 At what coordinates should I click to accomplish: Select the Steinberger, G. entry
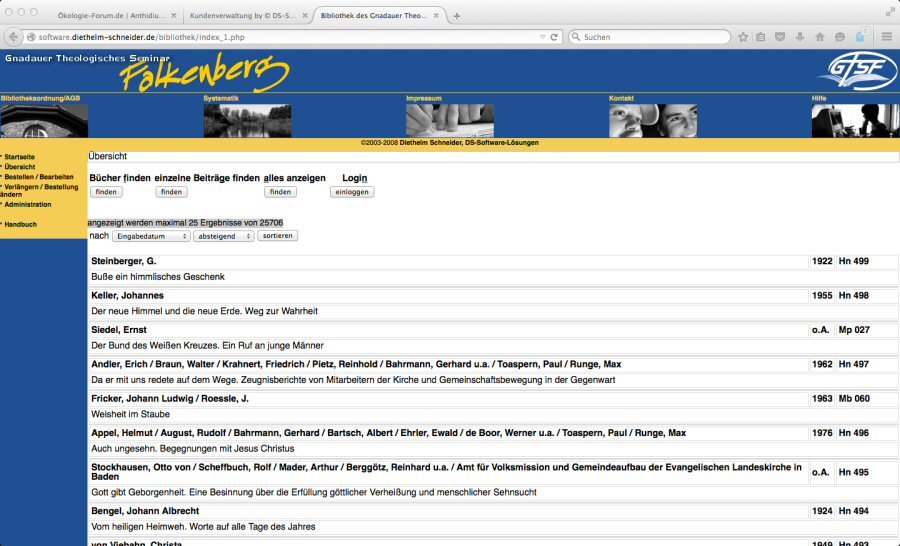point(123,261)
